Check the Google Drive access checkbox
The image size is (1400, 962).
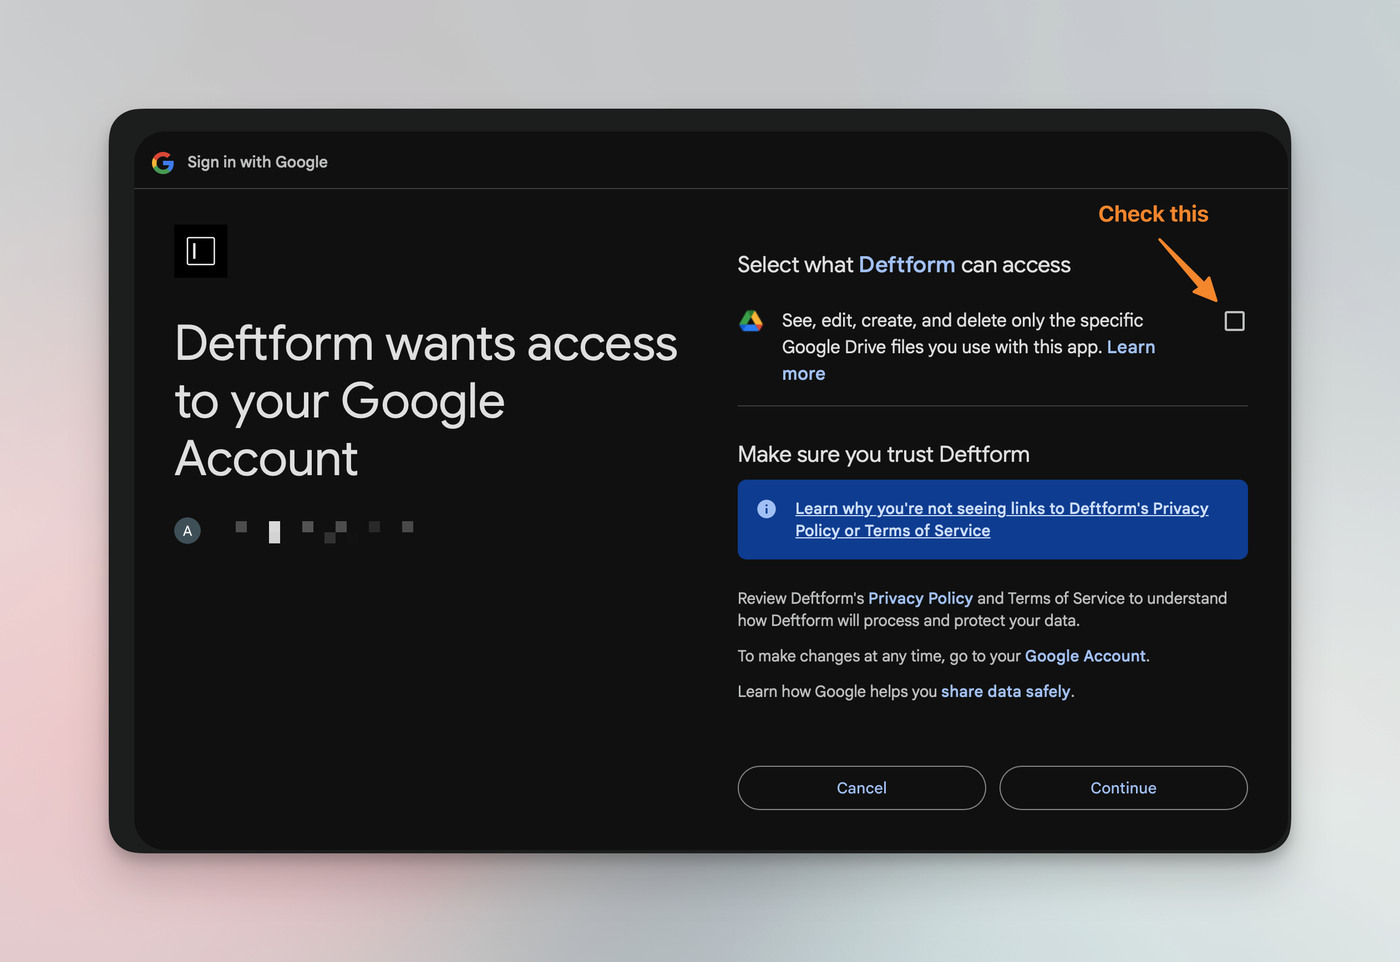click(x=1235, y=321)
